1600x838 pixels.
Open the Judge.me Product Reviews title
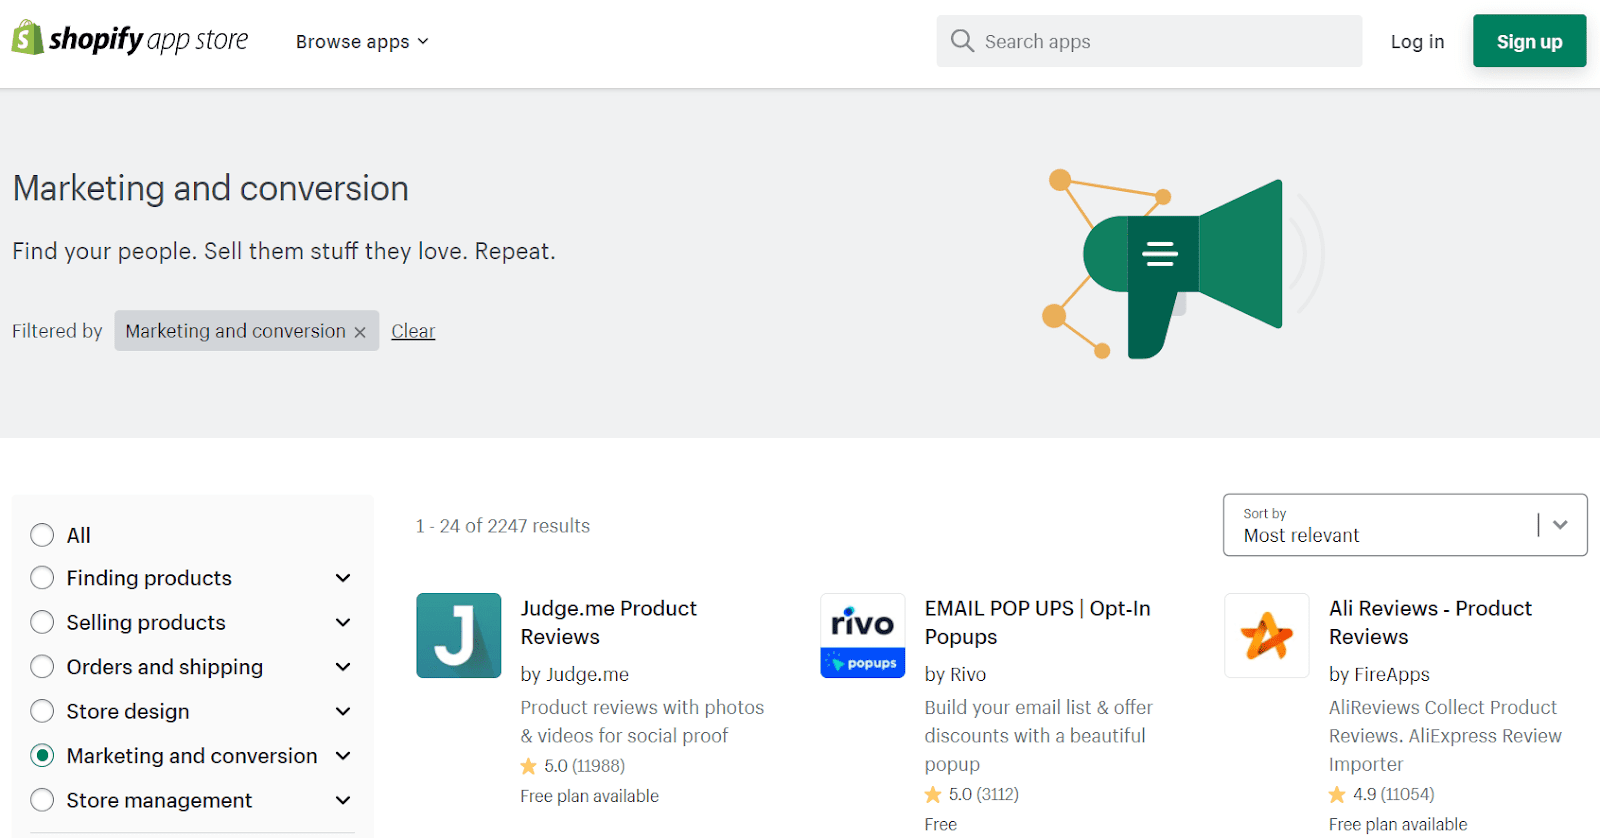pyautogui.click(x=608, y=622)
